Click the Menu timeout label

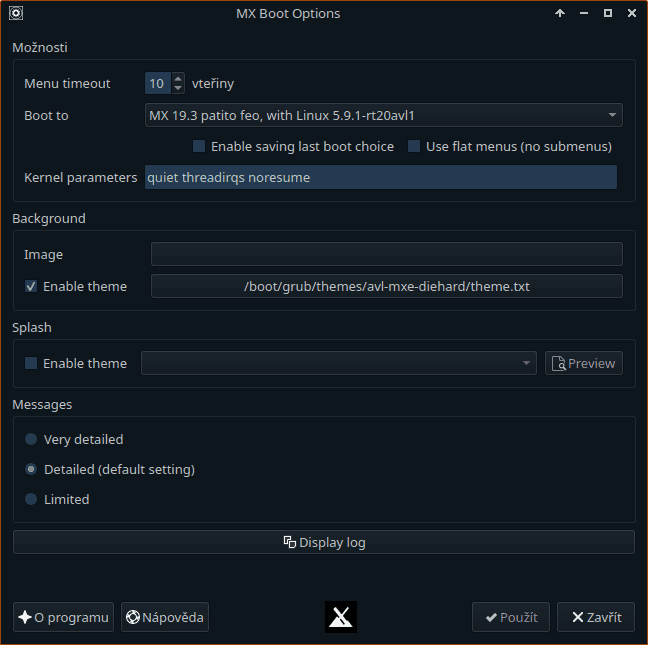point(67,83)
